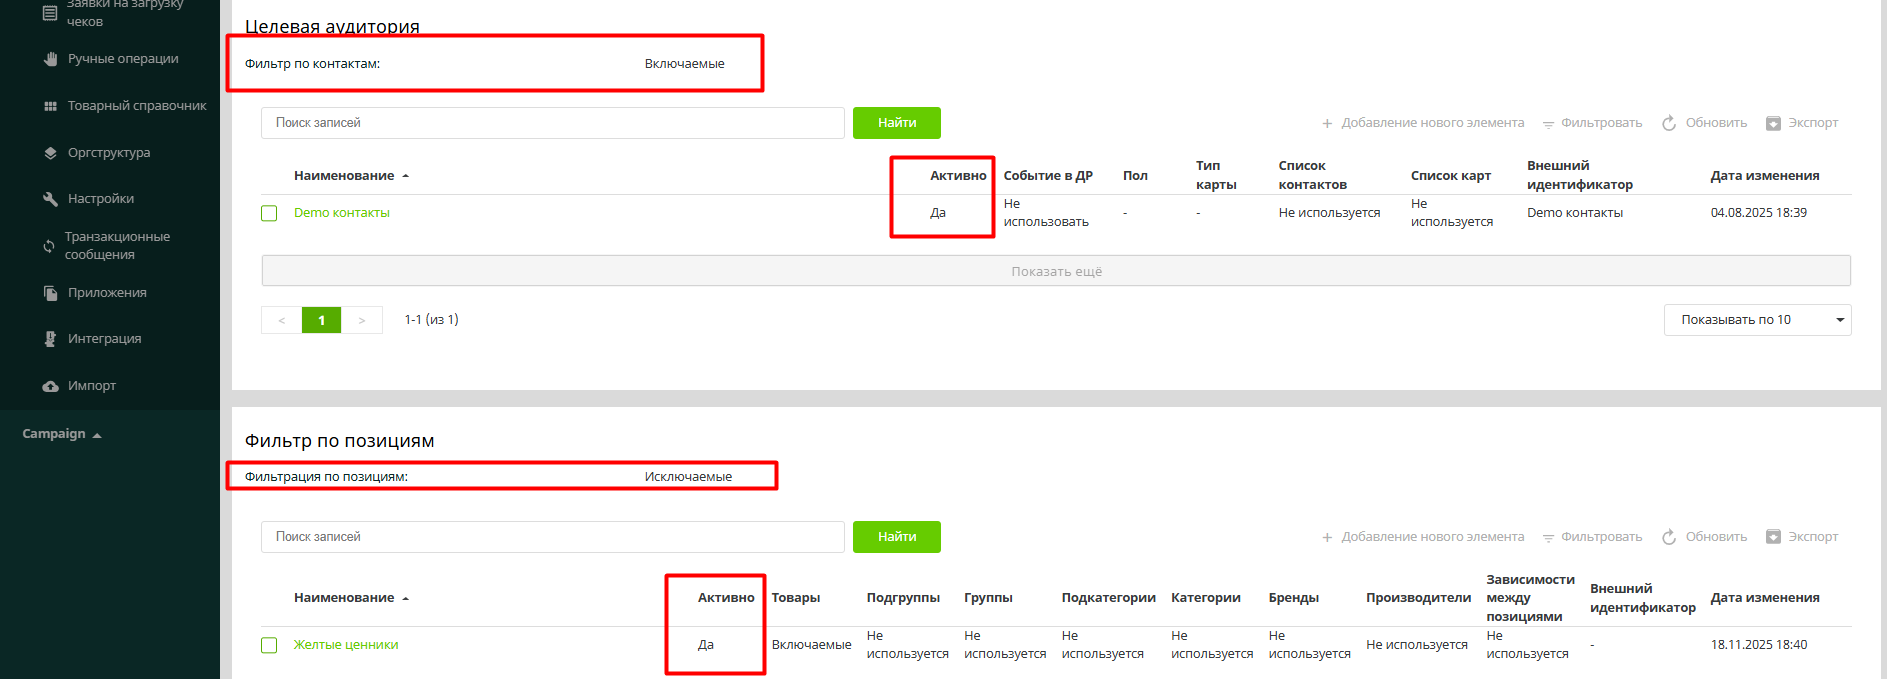Click the search field in Фильтр по позициям
The width and height of the screenshot is (1887, 679).
(x=552, y=537)
